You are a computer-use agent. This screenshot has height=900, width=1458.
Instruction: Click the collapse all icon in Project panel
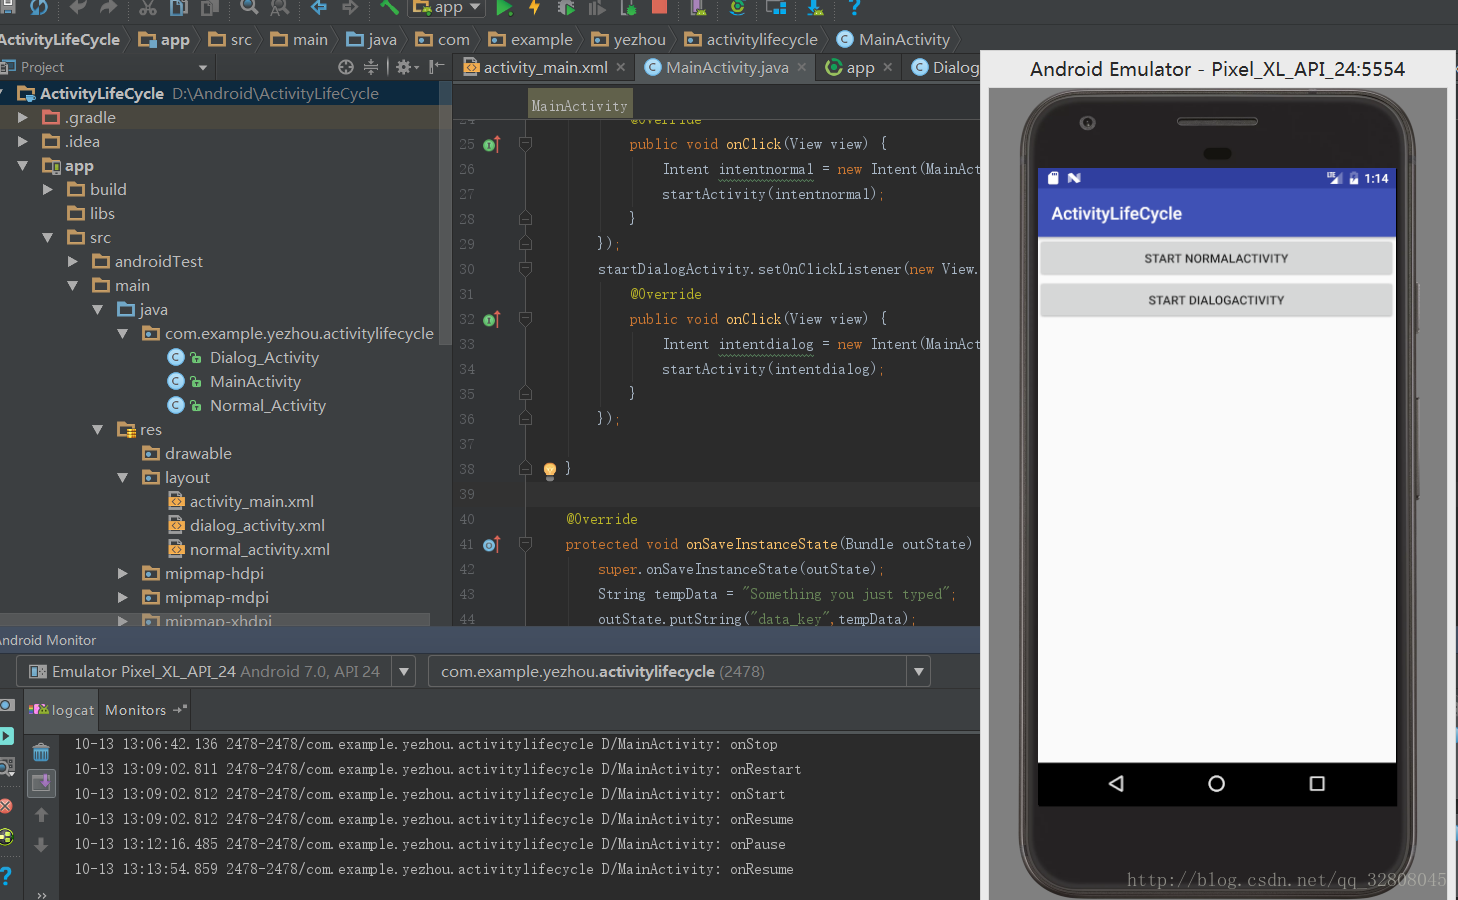[x=371, y=67]
